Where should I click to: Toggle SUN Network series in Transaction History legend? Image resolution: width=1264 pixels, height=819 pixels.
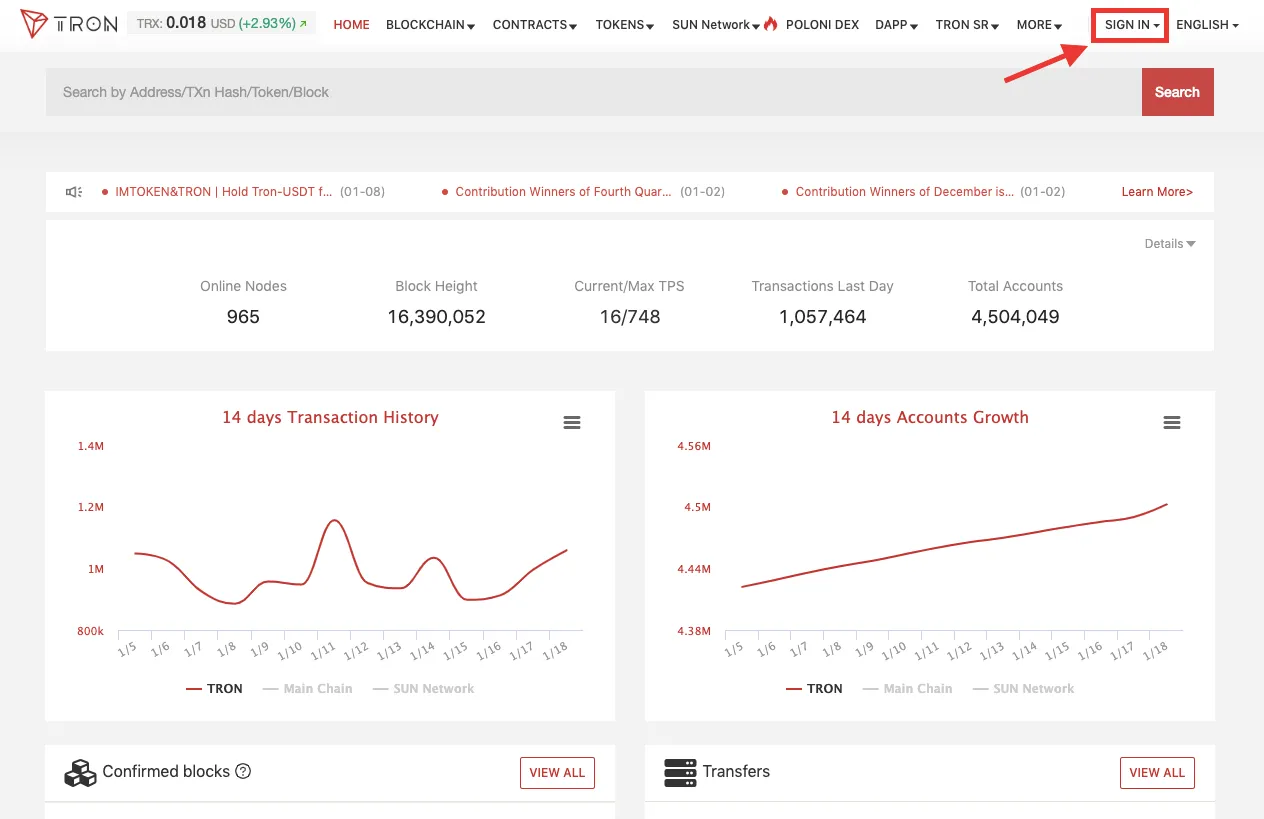pyautogui.click(x=423, y=689)
